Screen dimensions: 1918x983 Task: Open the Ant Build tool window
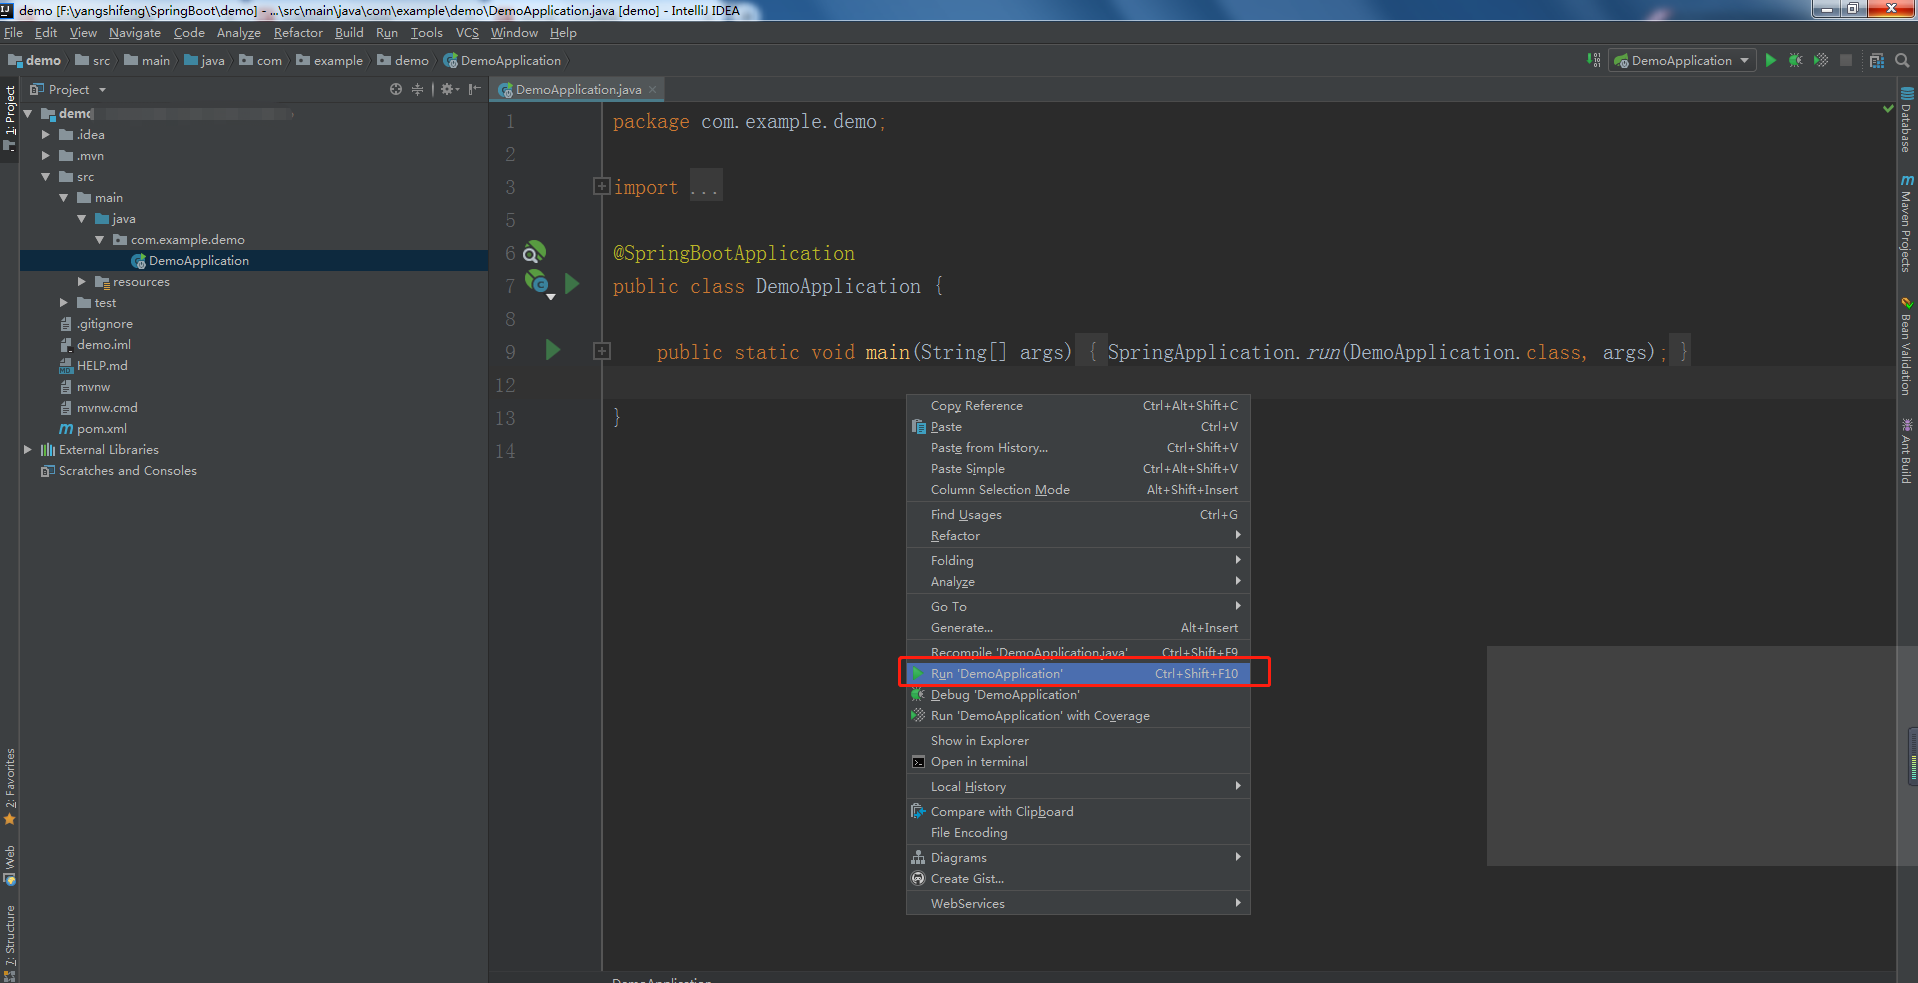pyautogui.click(x=1907, y=451)
